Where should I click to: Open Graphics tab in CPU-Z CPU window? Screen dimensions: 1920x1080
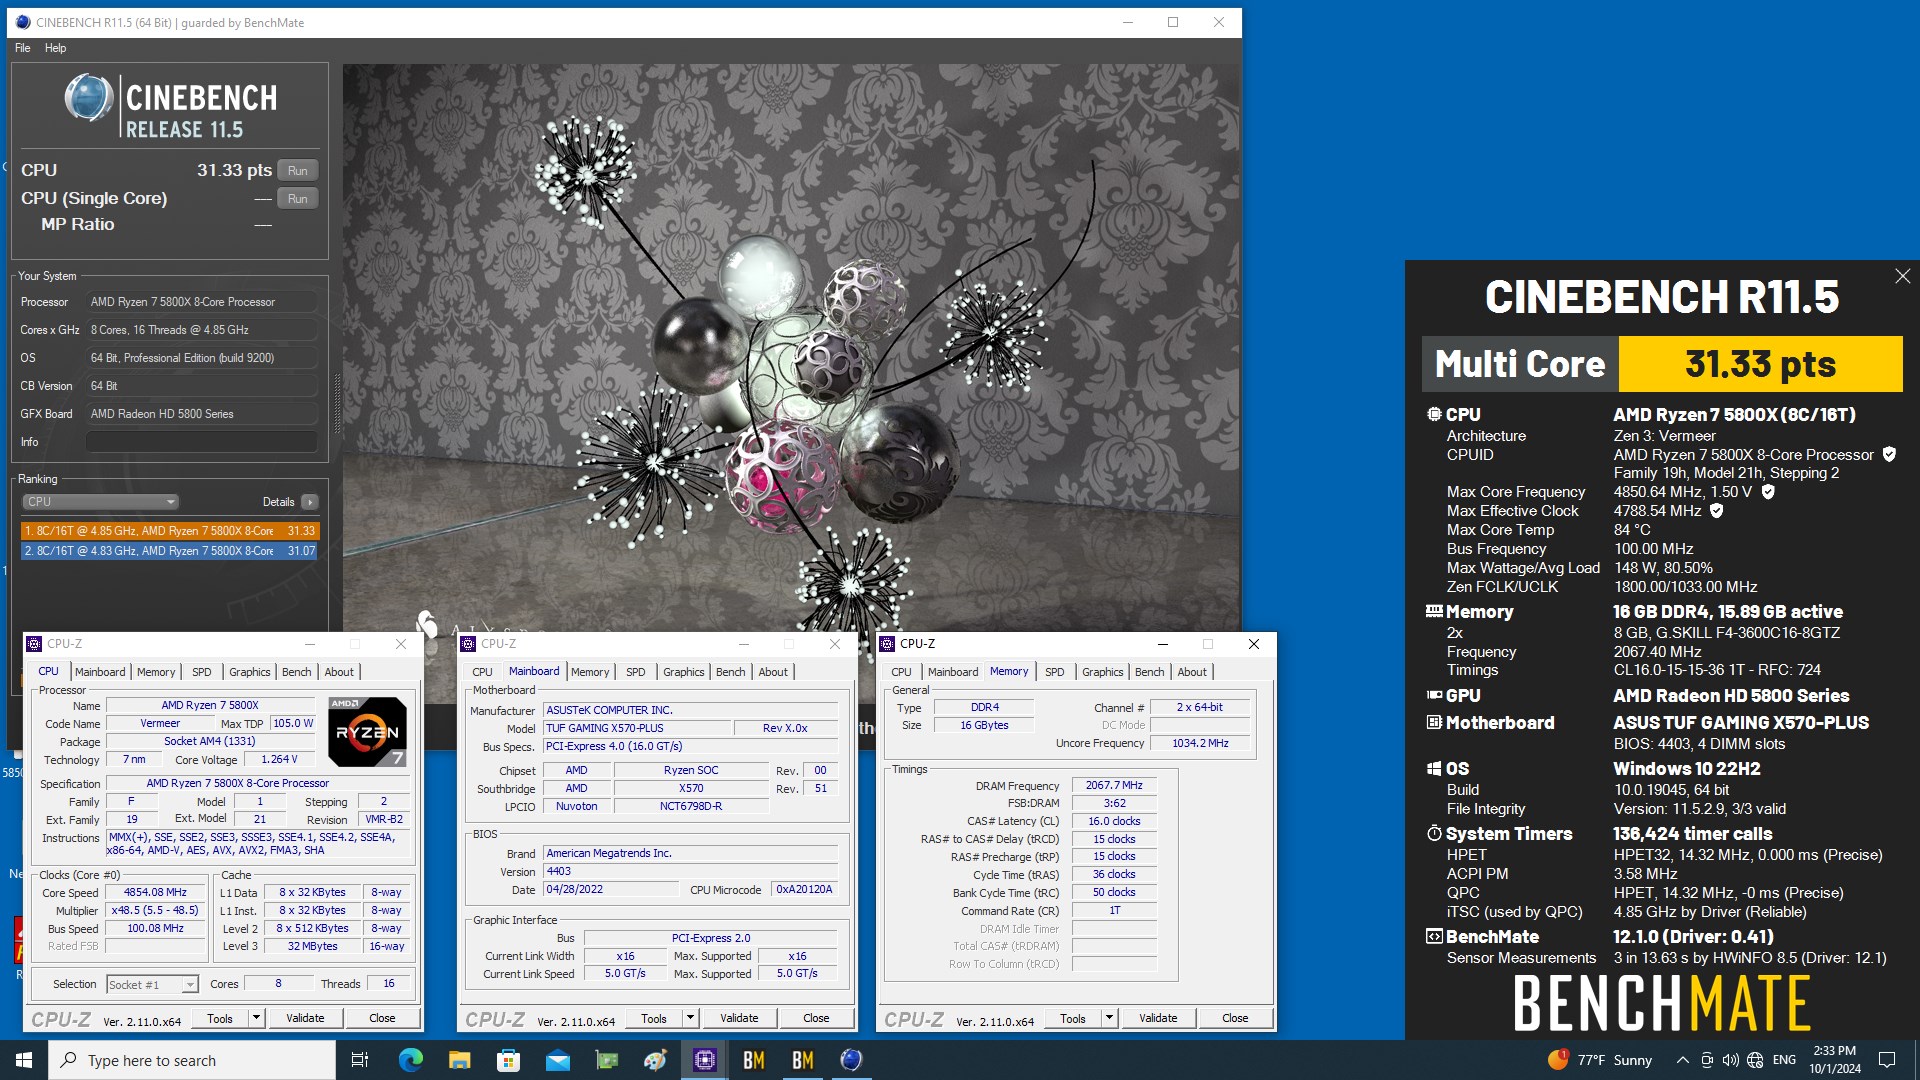click(249, 672)
